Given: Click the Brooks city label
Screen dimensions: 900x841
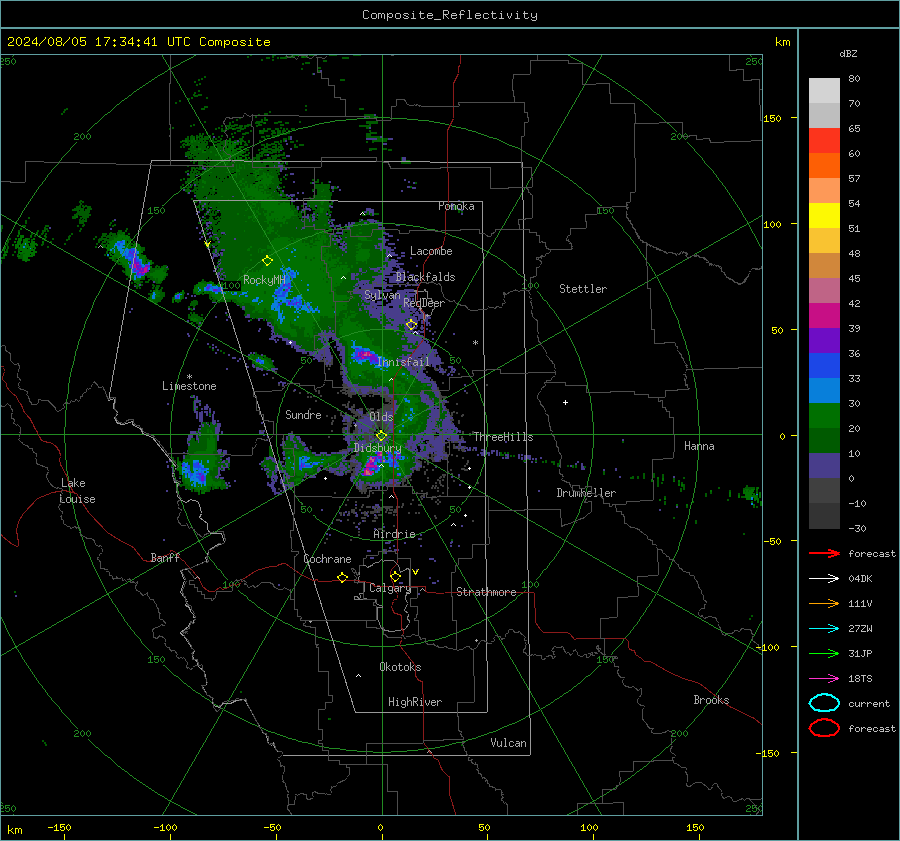Looking at the screenshot, I should pyautogui.click(x=711, y=700).
